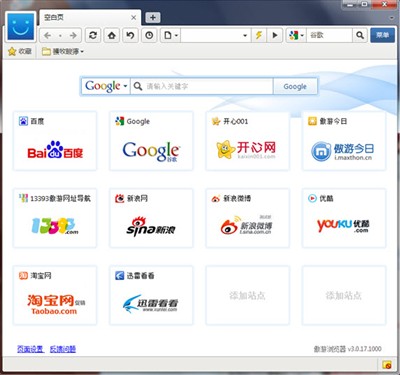Click the Kaixin001 star favicon
The height and width of the screenshot is (375, 400).
point(216,121)
